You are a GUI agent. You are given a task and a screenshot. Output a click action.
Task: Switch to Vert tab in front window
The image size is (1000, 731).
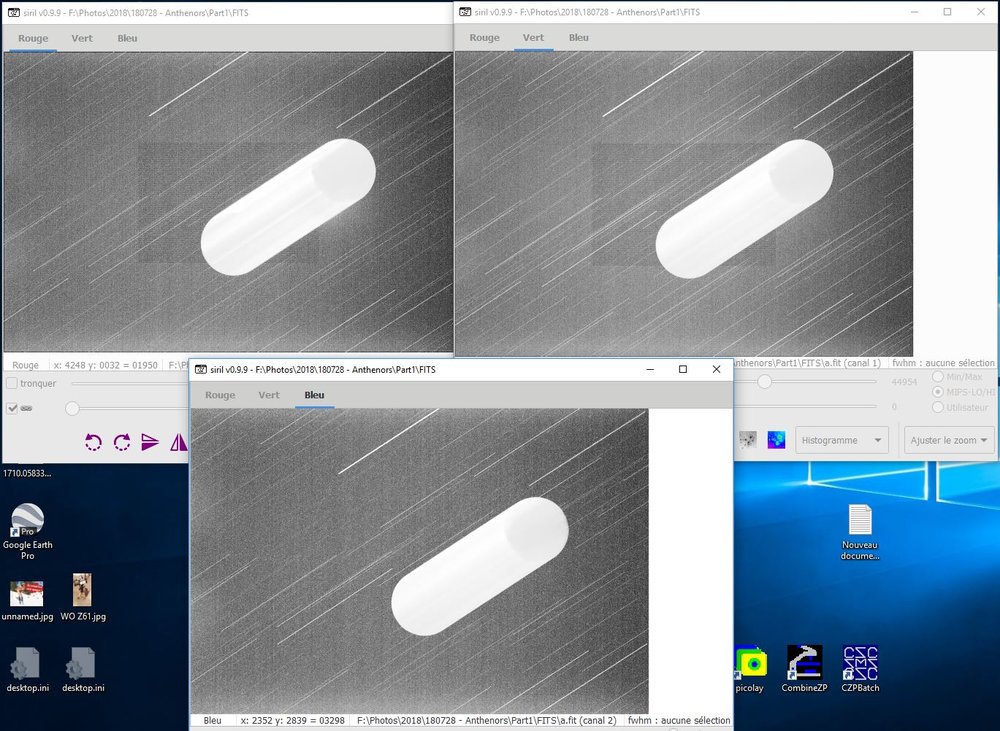point(268,395)
